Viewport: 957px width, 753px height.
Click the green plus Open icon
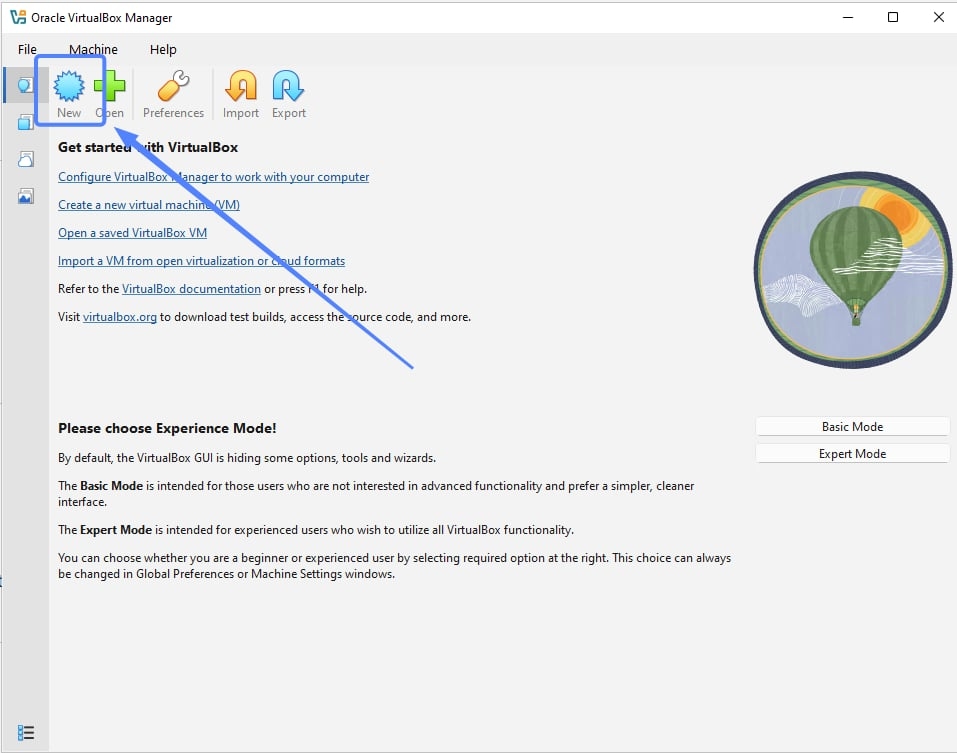(x=110, y=86)
